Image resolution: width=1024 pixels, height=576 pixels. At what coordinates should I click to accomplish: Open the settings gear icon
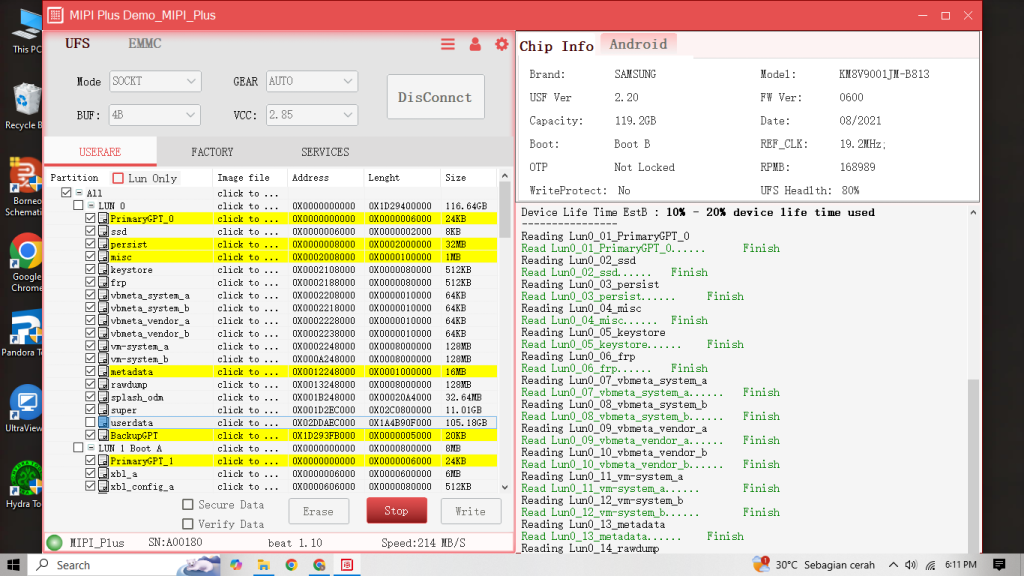coord(500,44)
